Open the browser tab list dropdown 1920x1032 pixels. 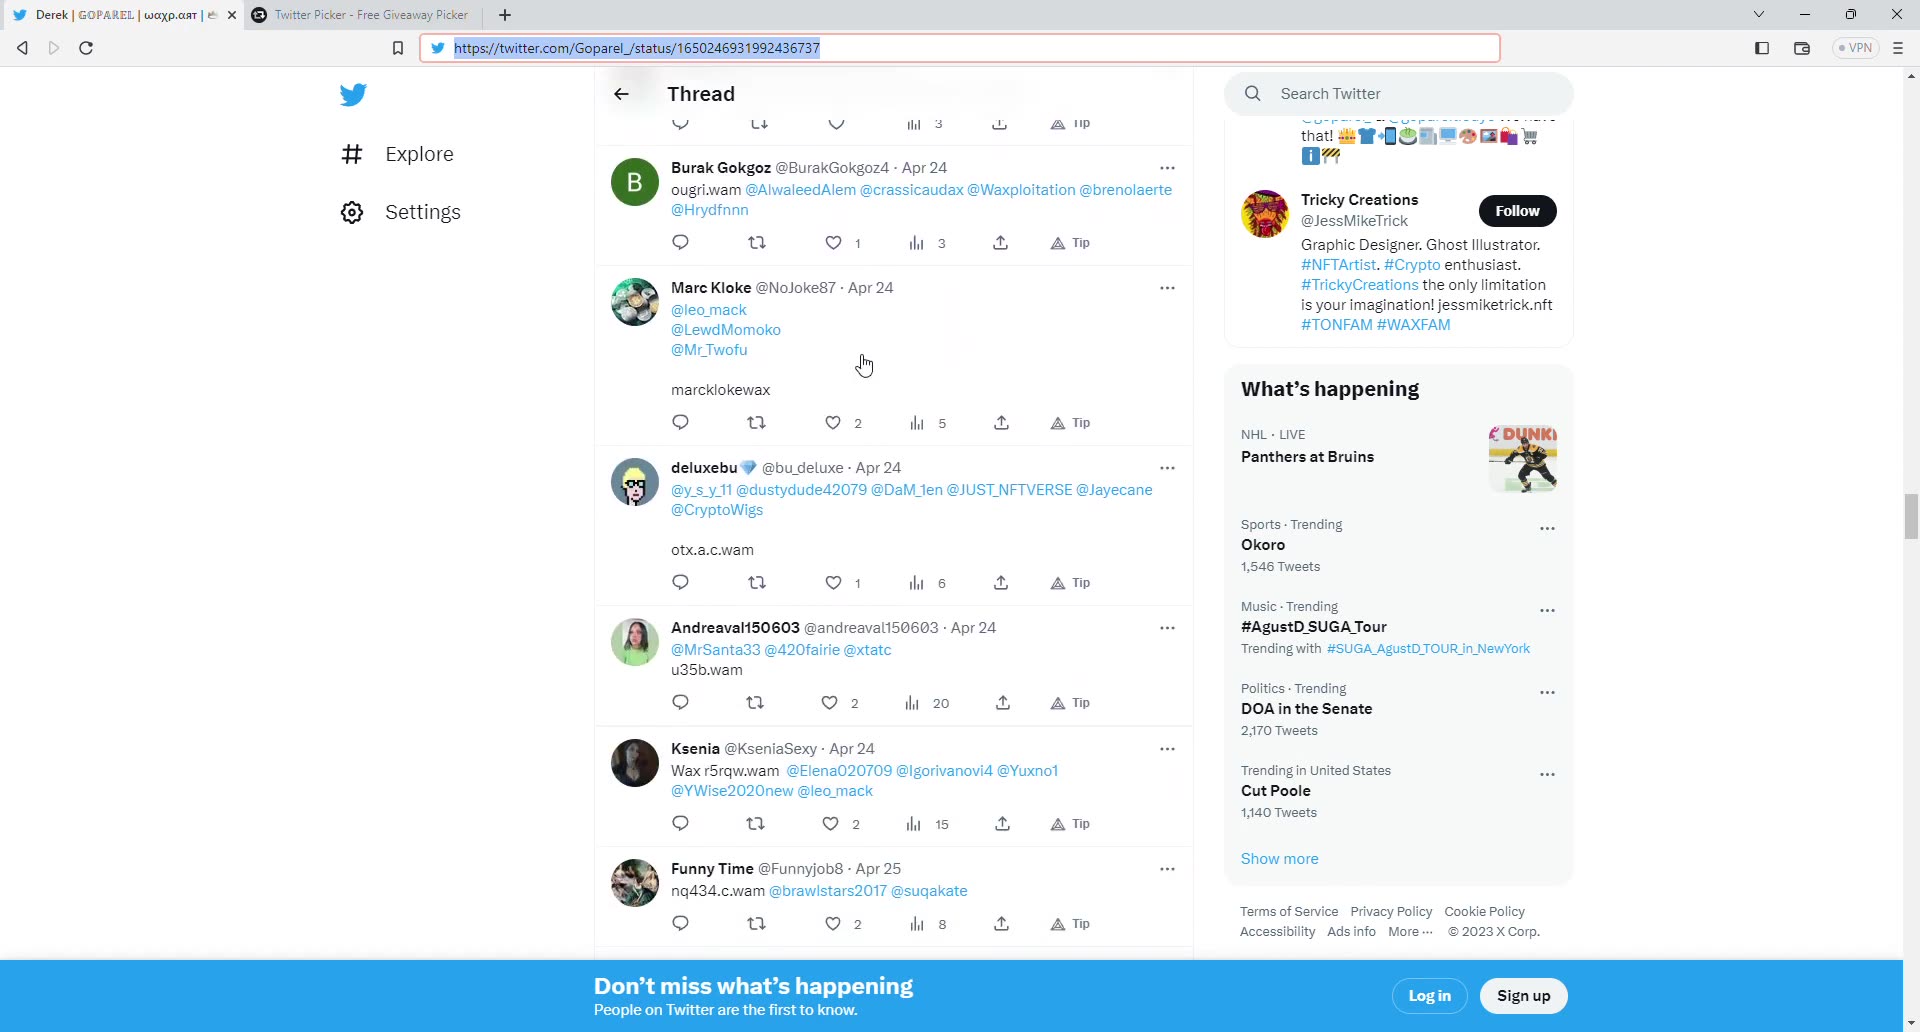click(1758, 15)
